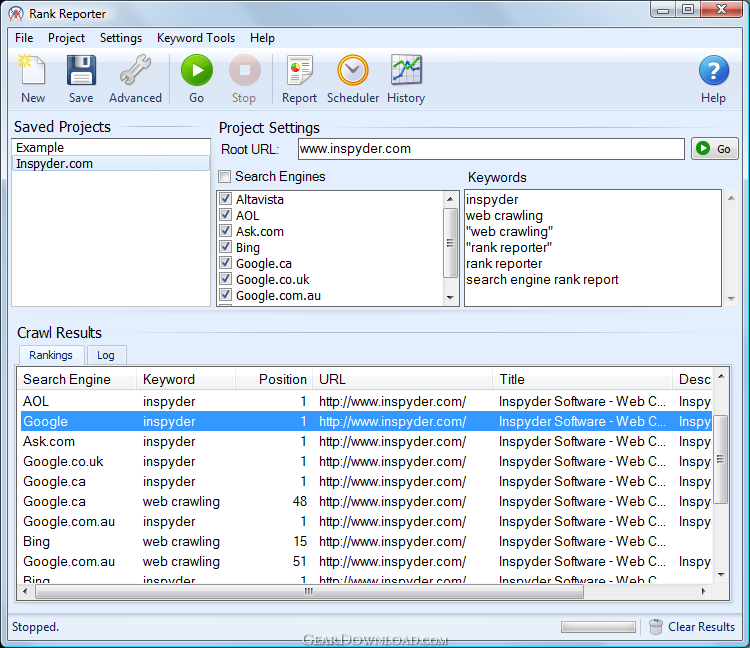Toggle the Search Engines select-all checkbox
The height and width of the screenshot is (648, 750).
click(224, 176)
